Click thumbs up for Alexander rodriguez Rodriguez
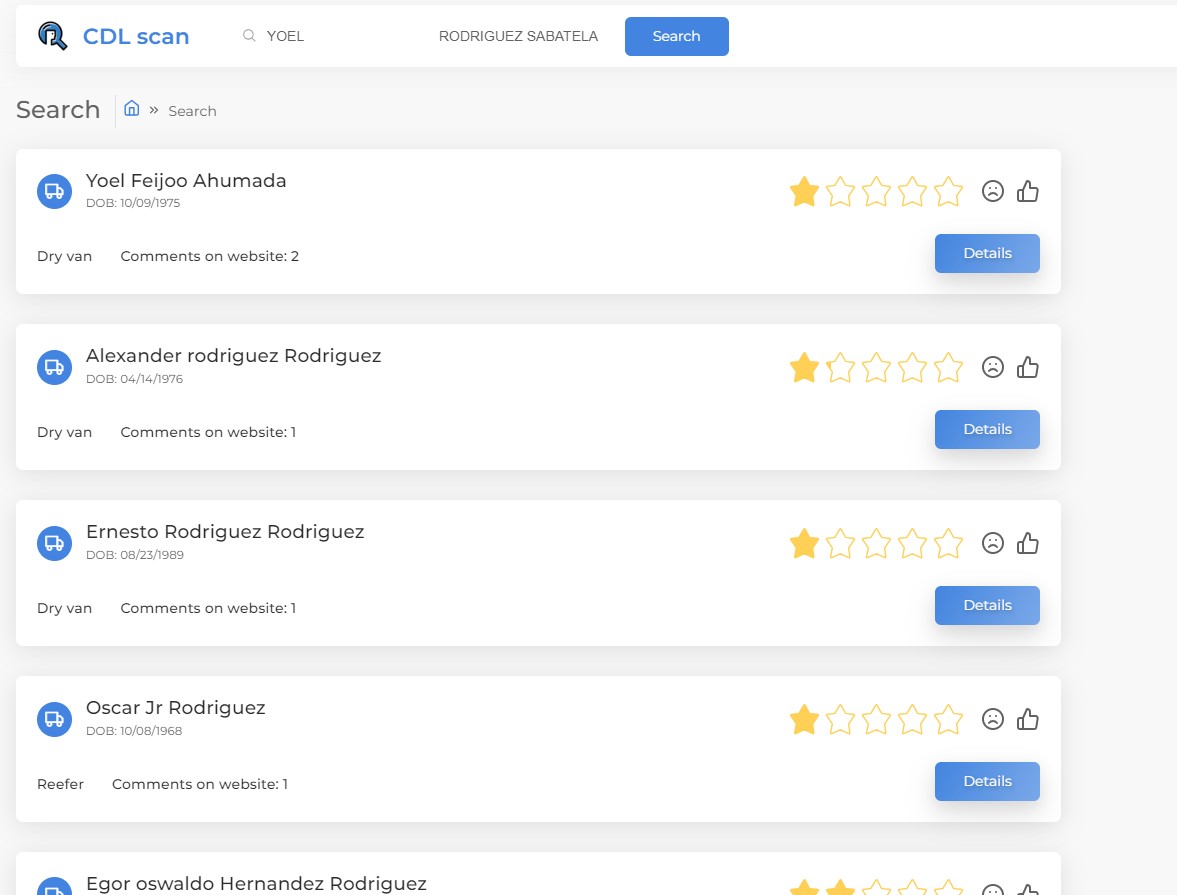Screen dimensions: 1177x895 [x=1028, y=367]
